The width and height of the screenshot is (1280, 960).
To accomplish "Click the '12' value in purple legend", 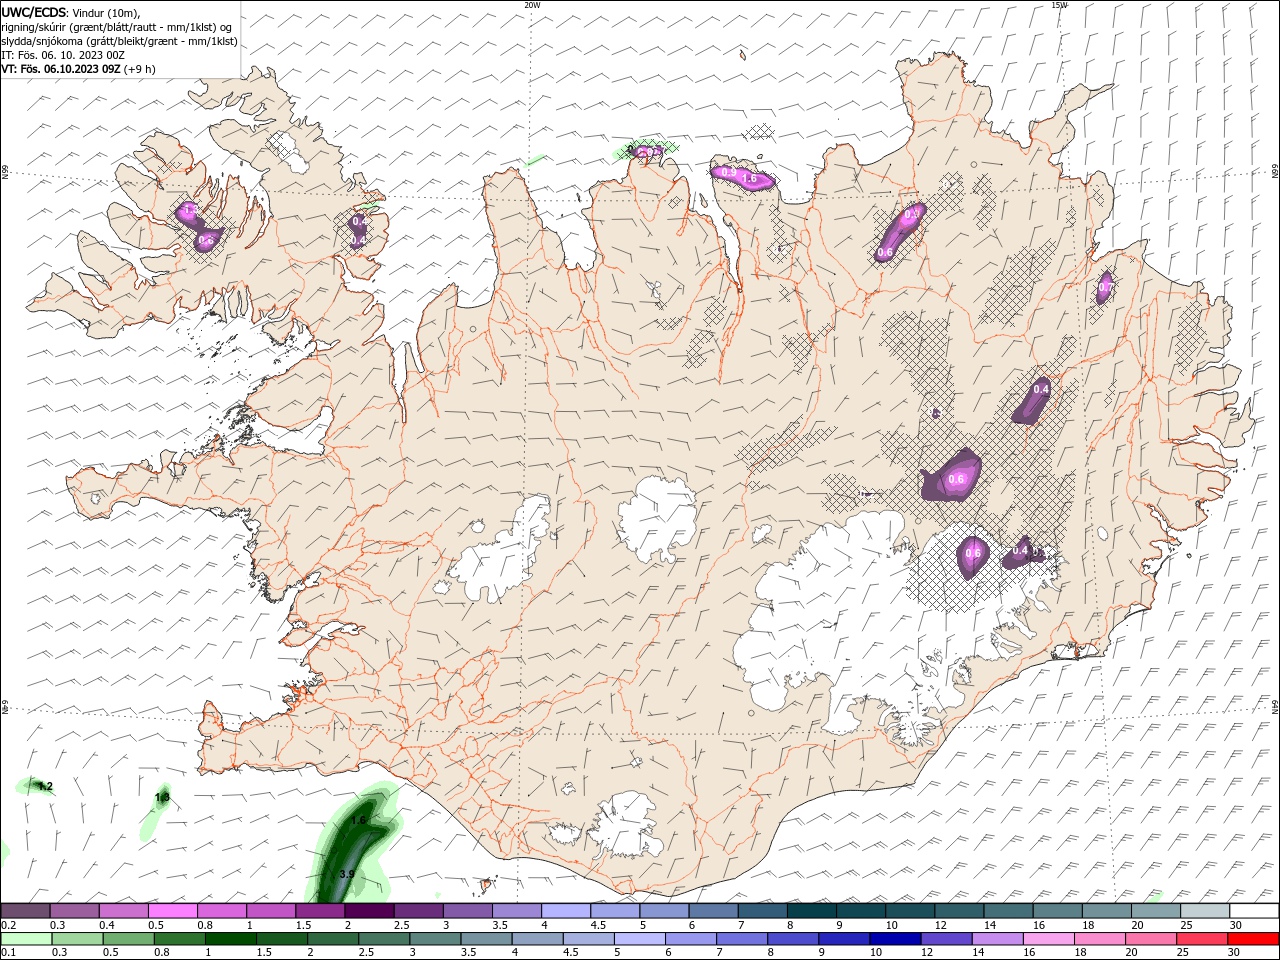I will [x=941, y=925].
